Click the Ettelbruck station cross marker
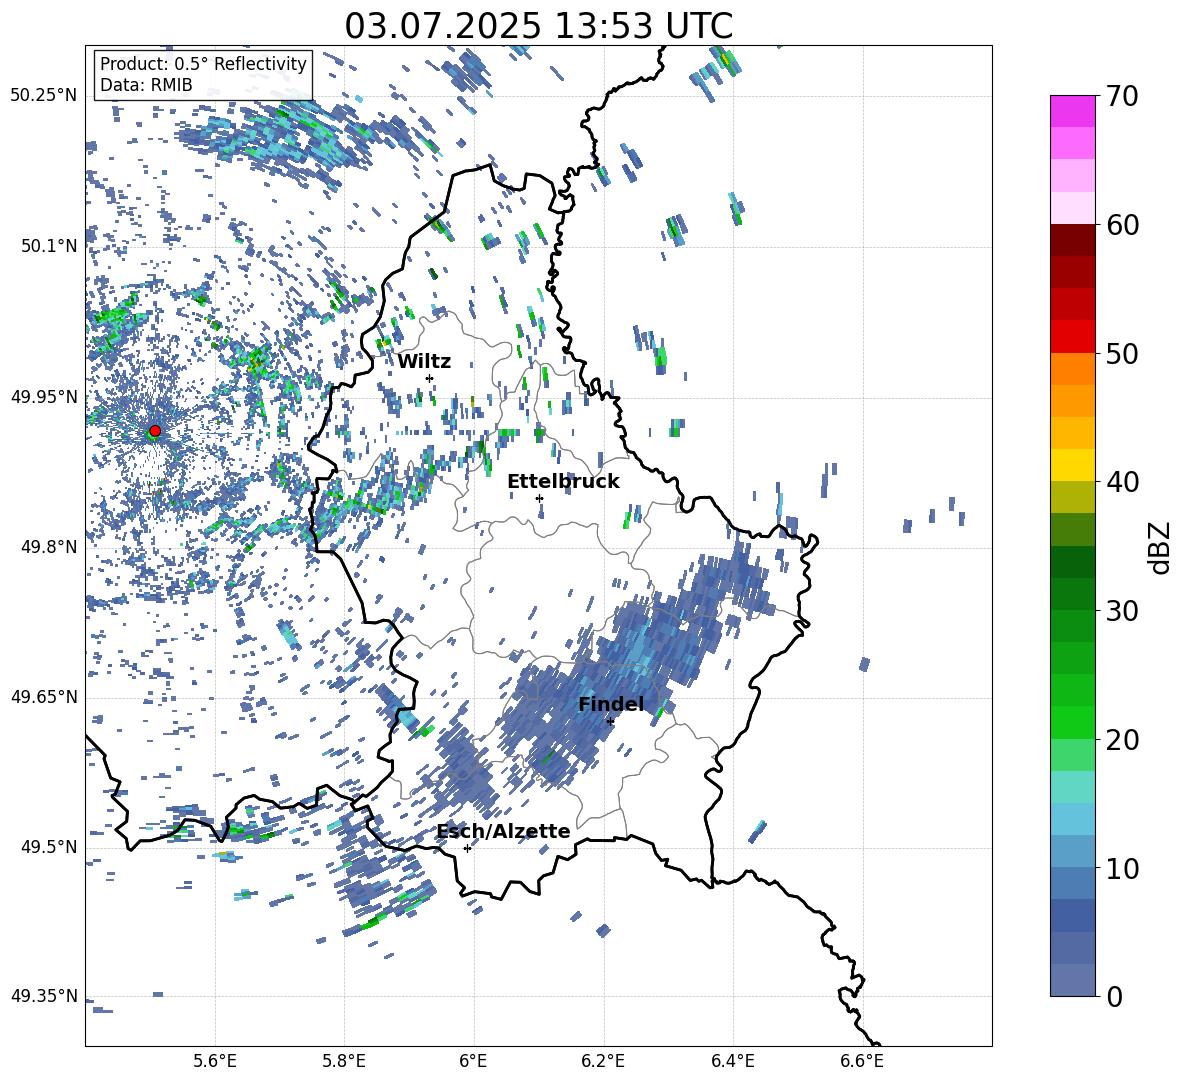 click(x=539, y=498)
